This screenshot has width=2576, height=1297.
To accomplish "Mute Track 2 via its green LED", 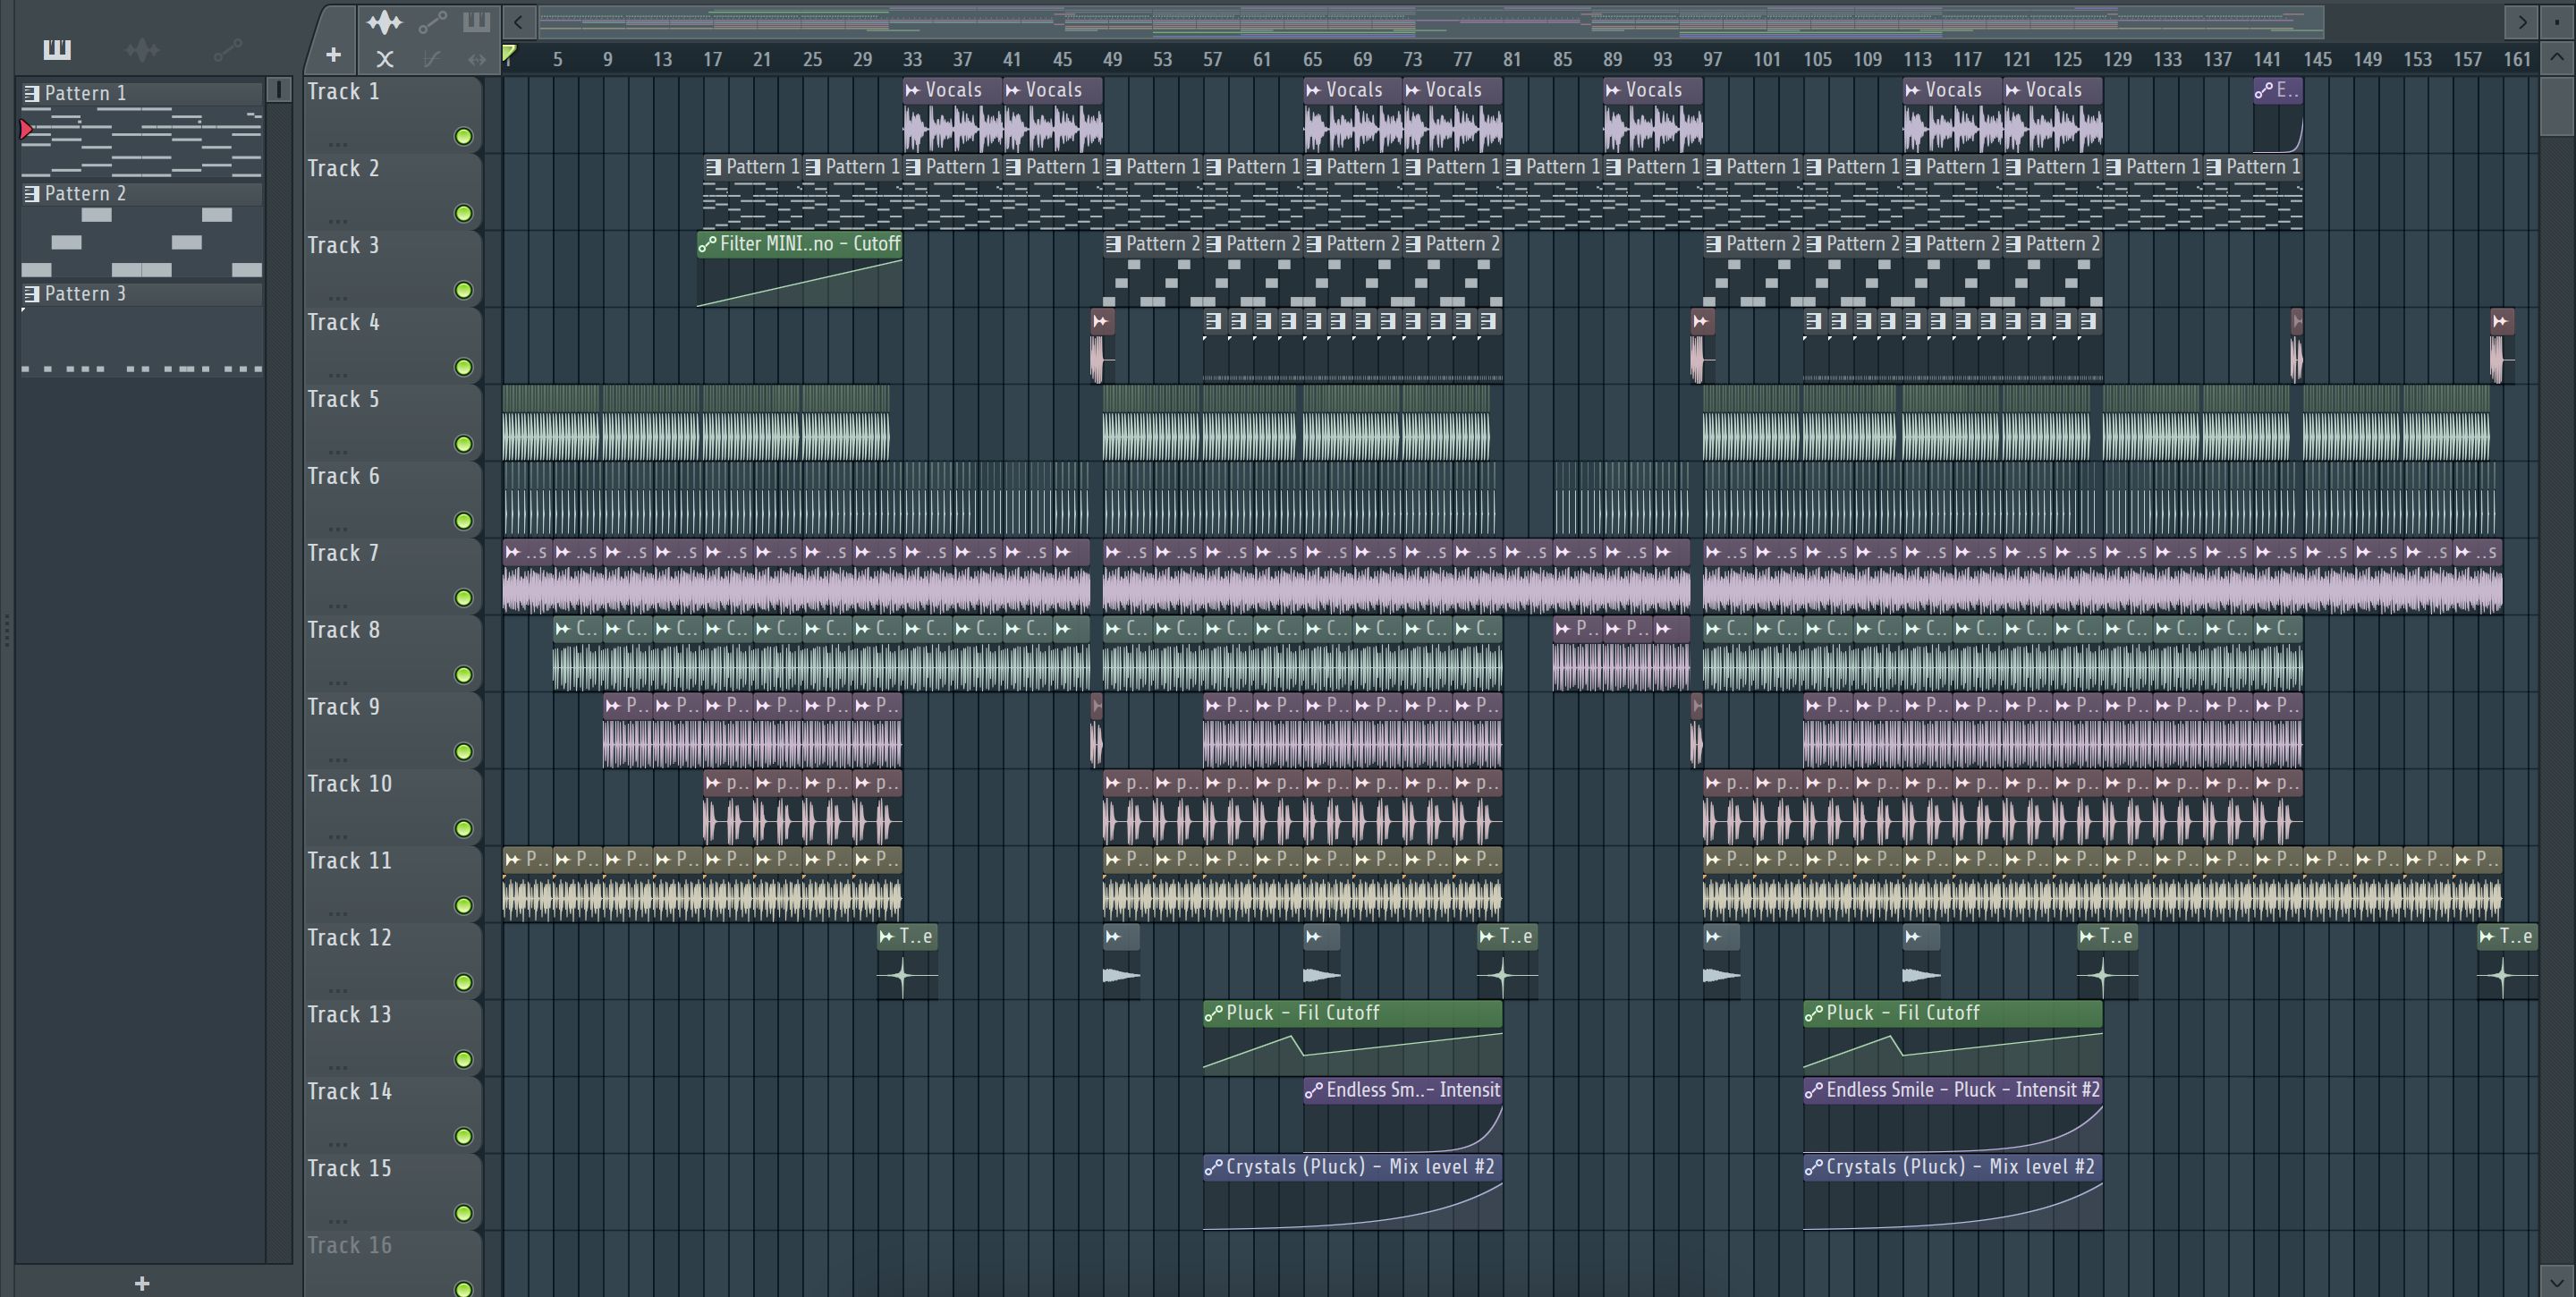I will [463, 213].
